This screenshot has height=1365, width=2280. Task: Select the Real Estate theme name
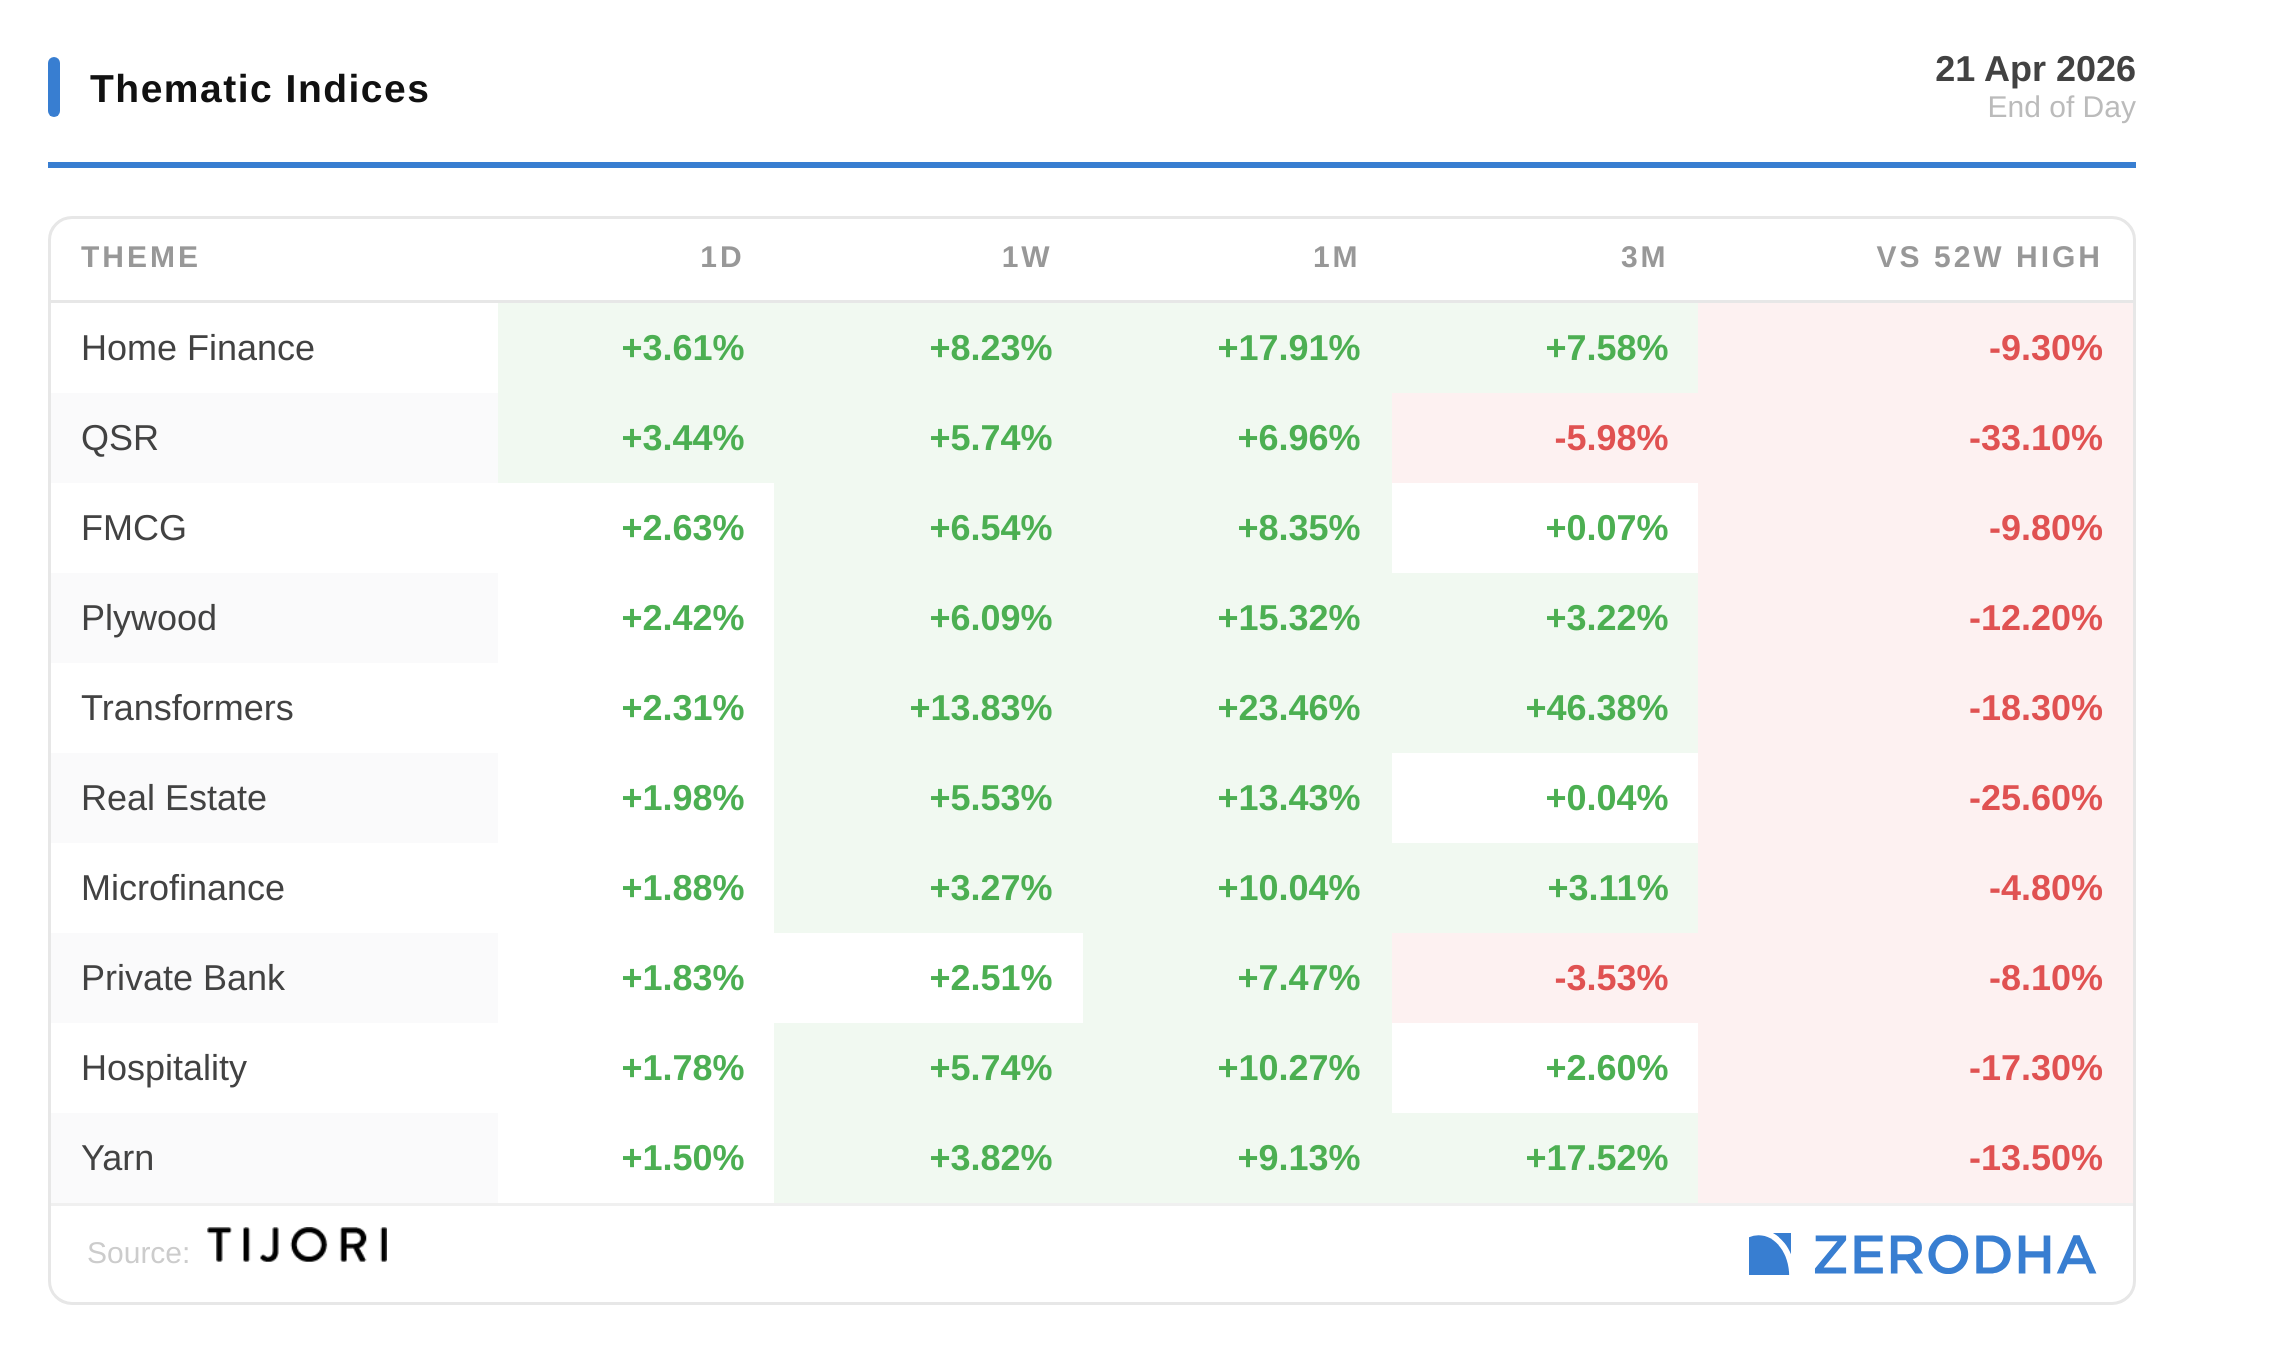tap(174, 798)
